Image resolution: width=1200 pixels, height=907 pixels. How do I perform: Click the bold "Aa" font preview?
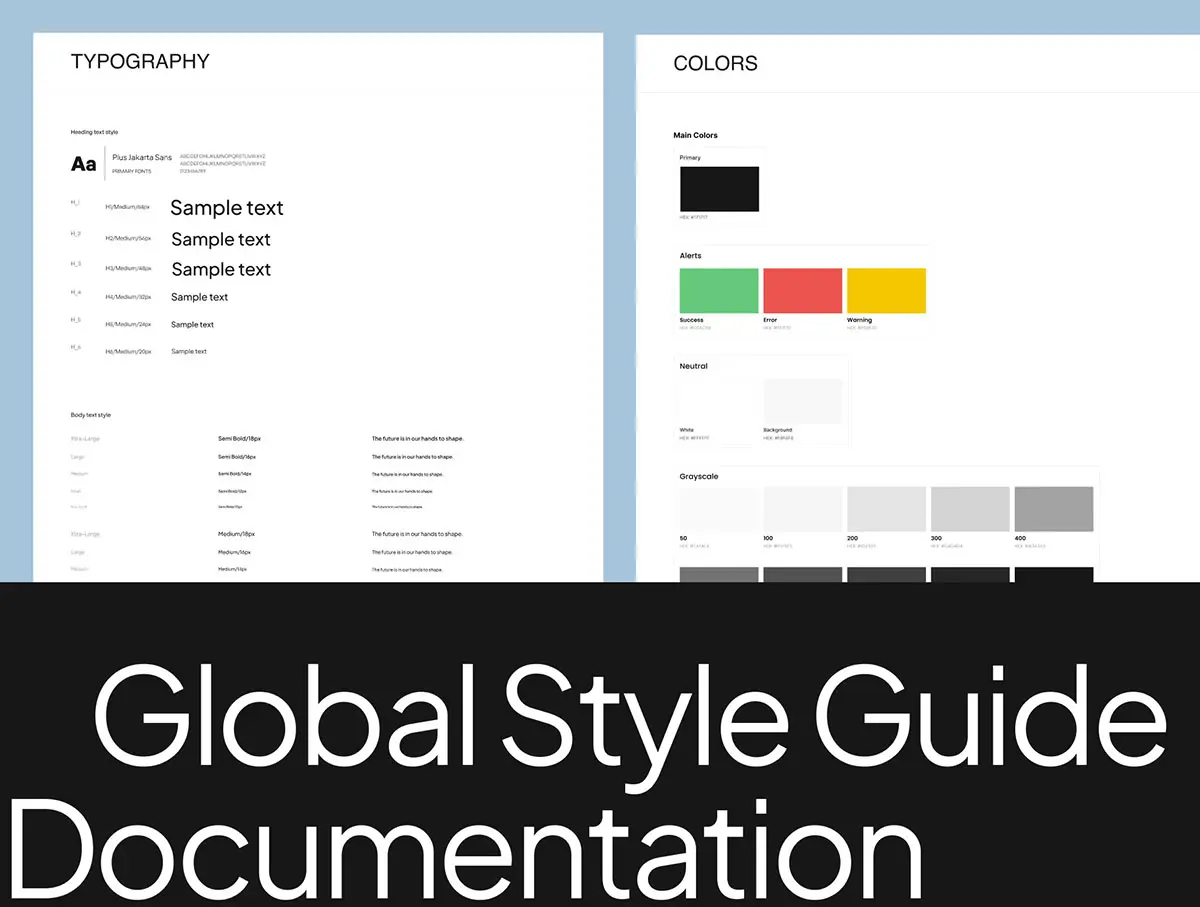coord(84,164)
